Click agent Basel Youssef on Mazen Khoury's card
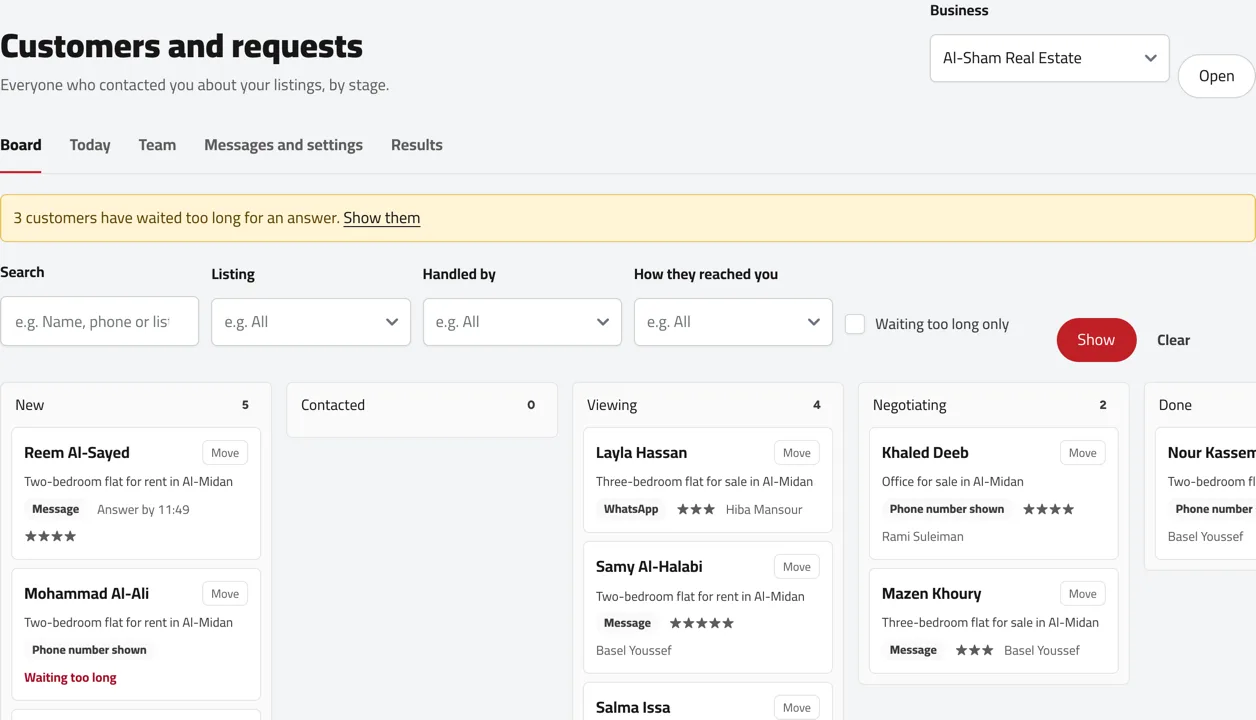Viewport: 1256px width, 720px height. point(1042,651)
